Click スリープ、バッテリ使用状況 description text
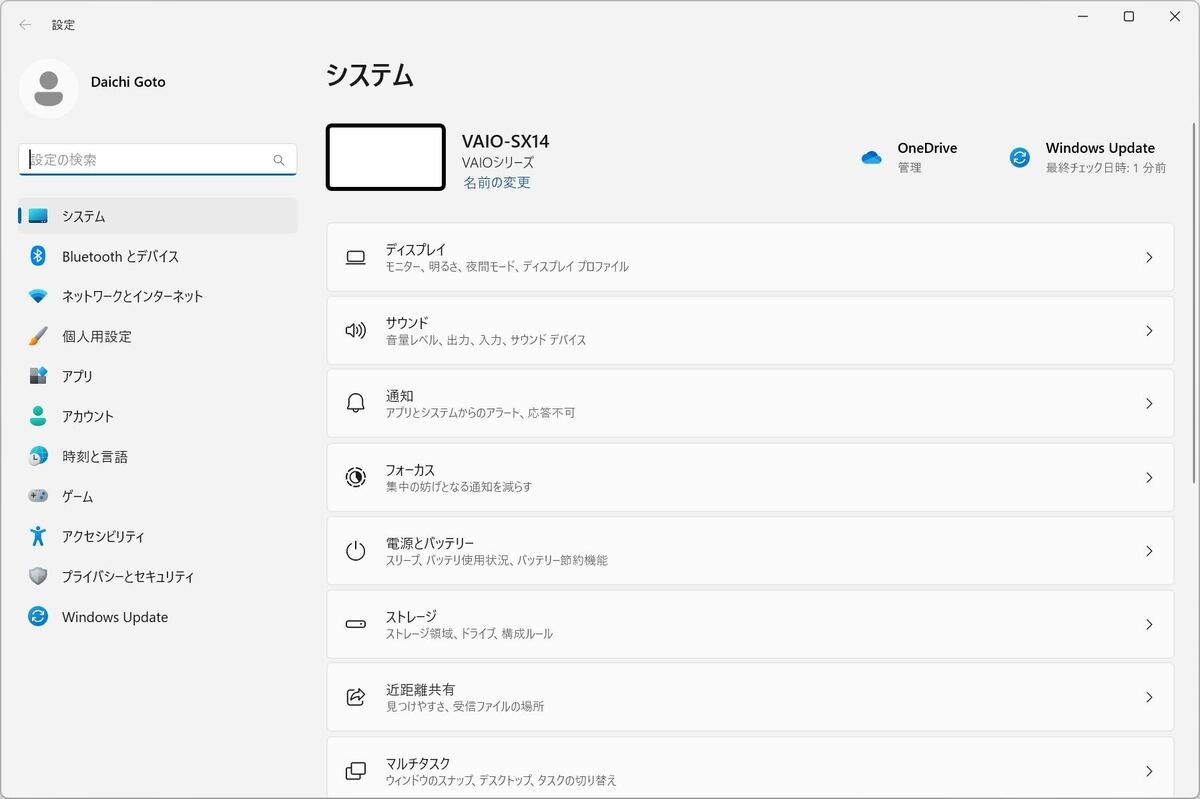 [496, 561]
